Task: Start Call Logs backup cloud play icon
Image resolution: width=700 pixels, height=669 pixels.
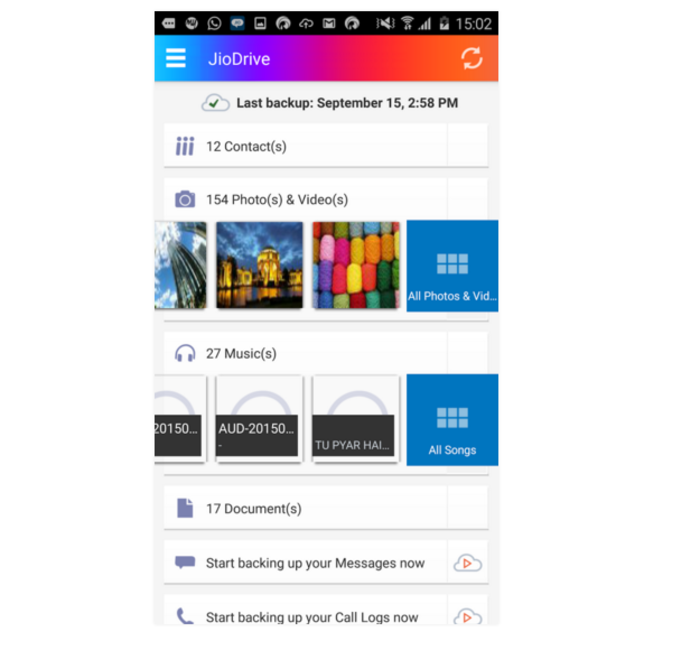Action: 467,617
